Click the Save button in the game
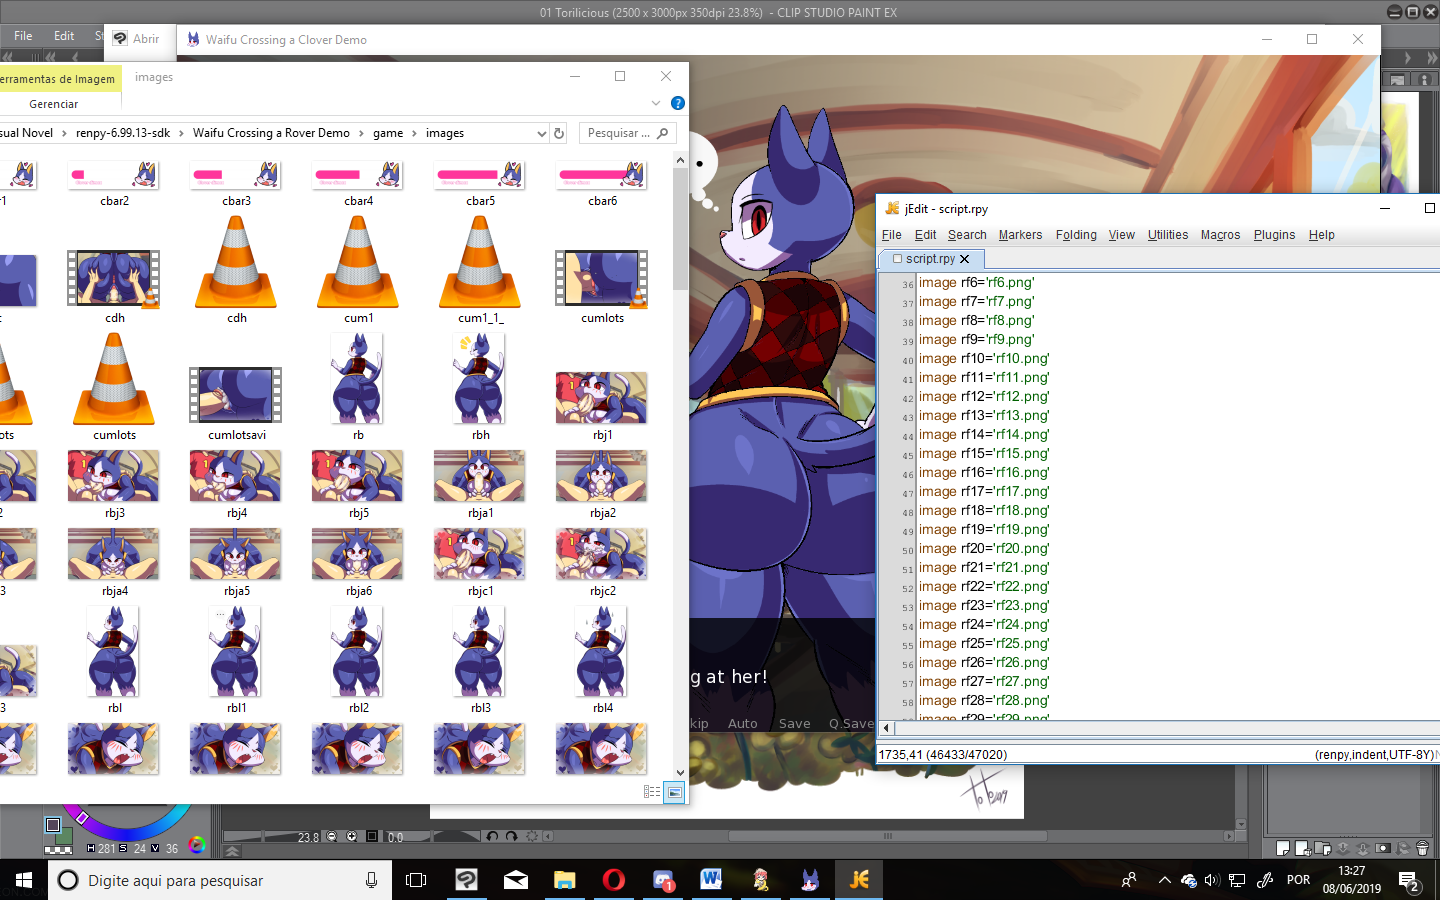Image resolution: width=1440 pixels, height=900 pixels. point(795,723)
